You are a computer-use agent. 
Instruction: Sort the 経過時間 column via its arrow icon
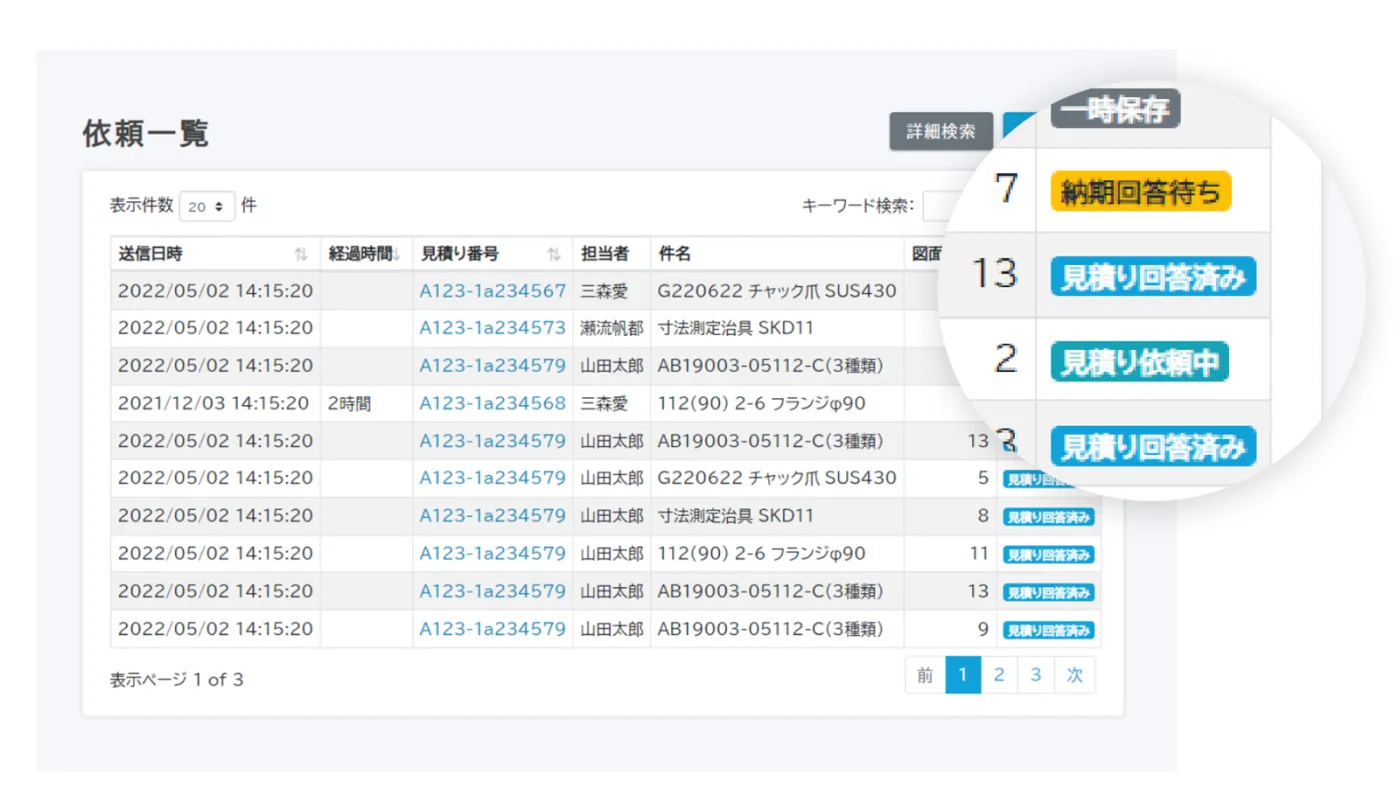click(x=395, y=255)
